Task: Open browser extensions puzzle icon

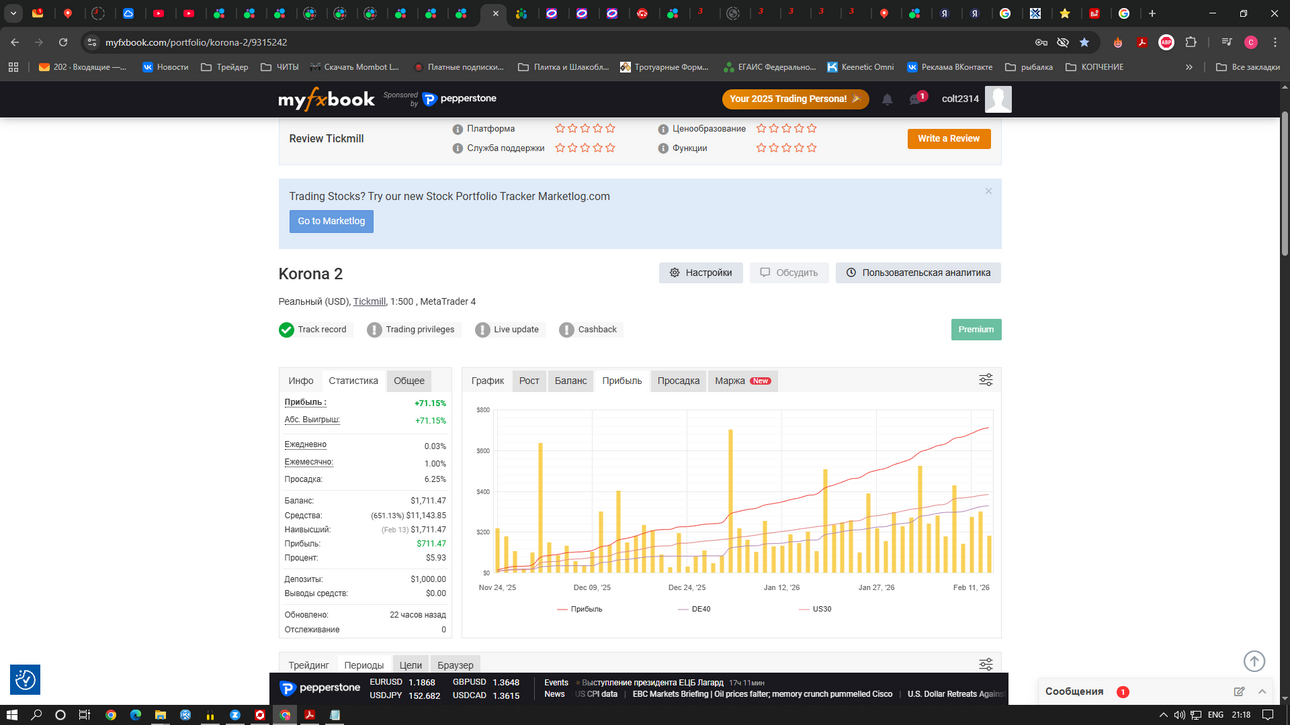Action: pos(1191,43)
